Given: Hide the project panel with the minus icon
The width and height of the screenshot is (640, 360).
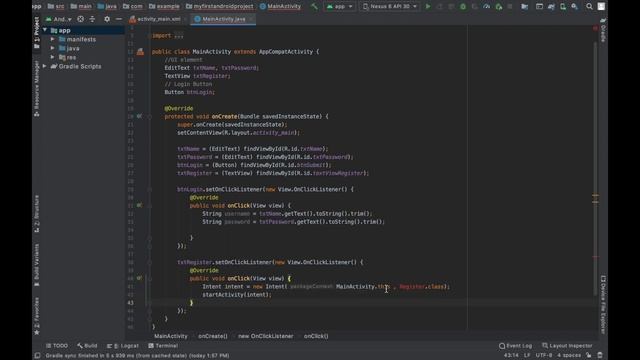Looking at the screenshot, I should tap(119, 19).
